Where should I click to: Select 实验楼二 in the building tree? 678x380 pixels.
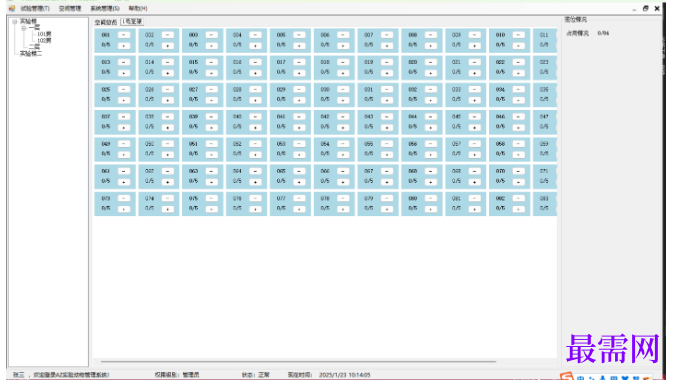[31, 54]
